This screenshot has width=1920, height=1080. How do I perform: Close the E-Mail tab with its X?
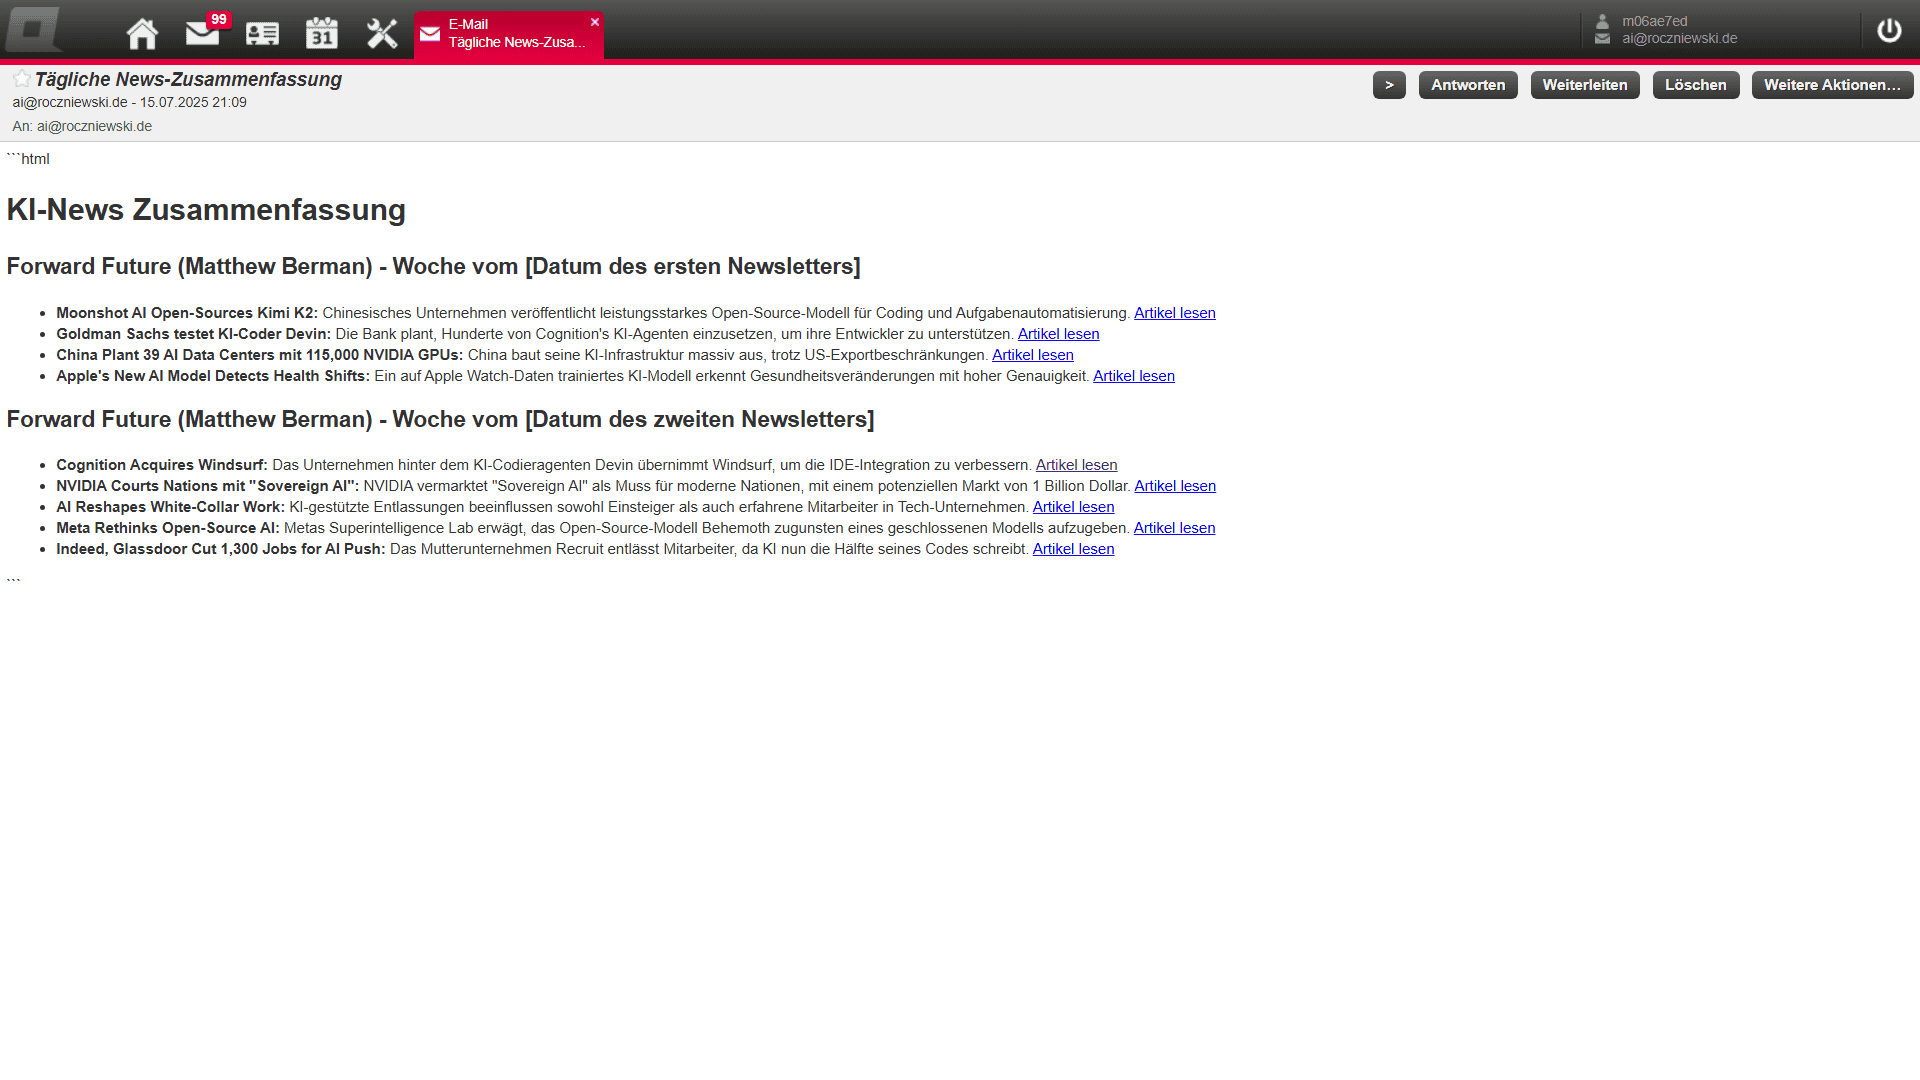[x=595, y=21]
